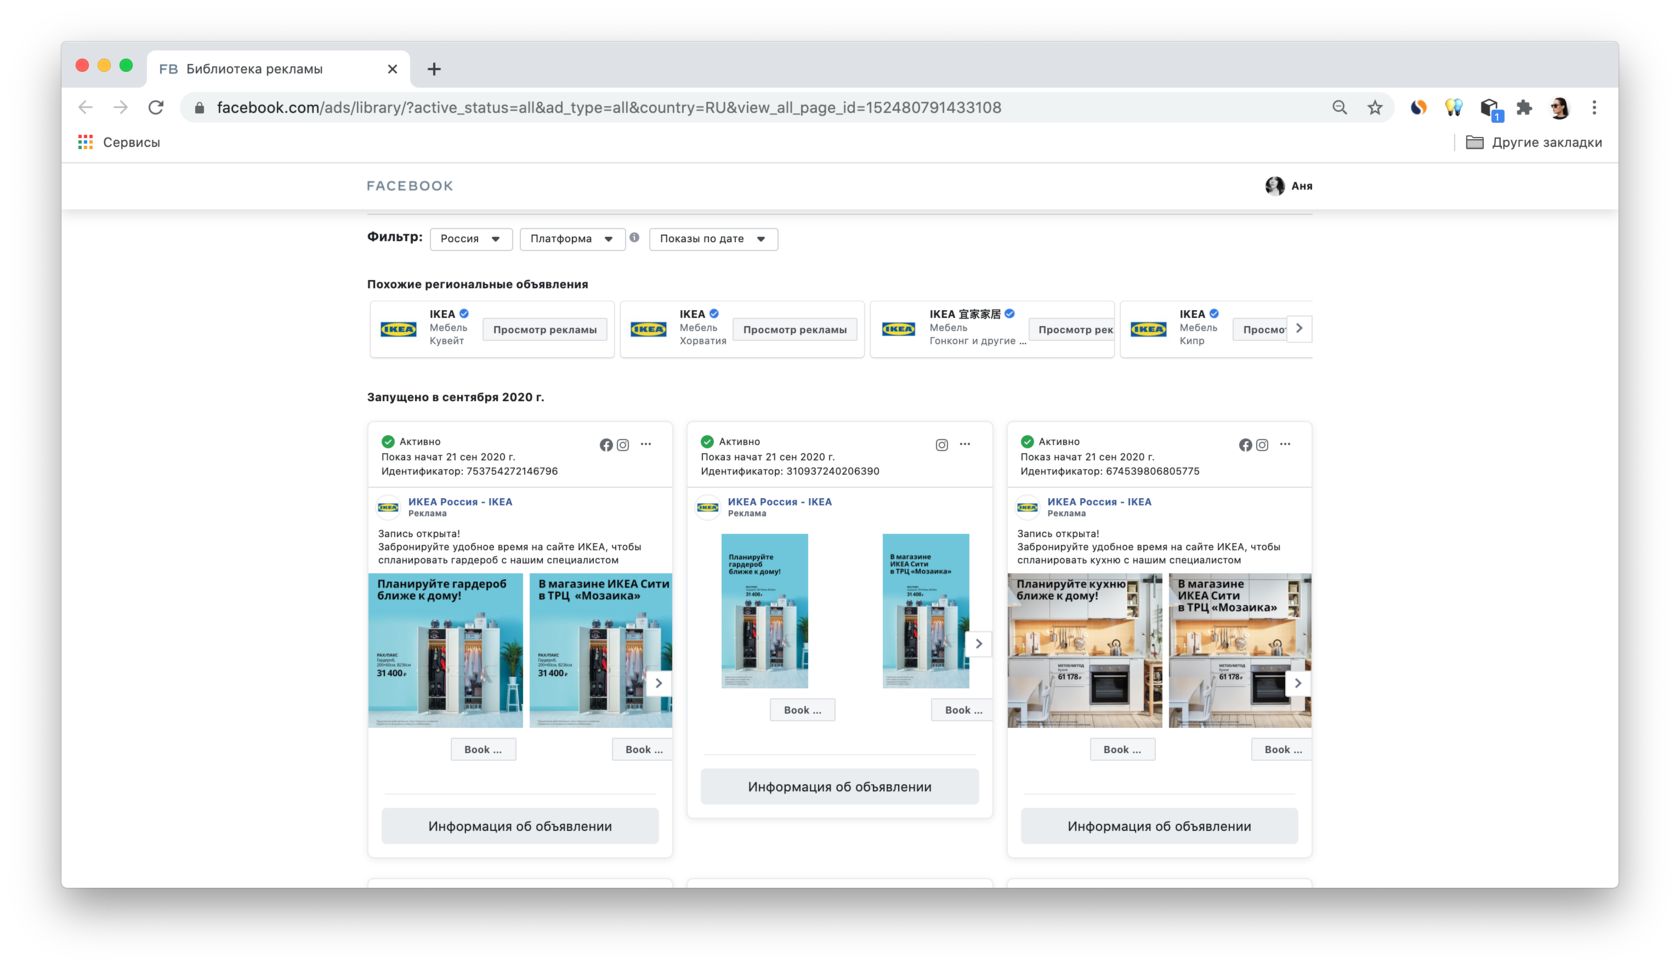Open the options menu of ad 310937240206390
Image resolution: width=1680 pixels, height=969 pixels.
click(965, 444)
